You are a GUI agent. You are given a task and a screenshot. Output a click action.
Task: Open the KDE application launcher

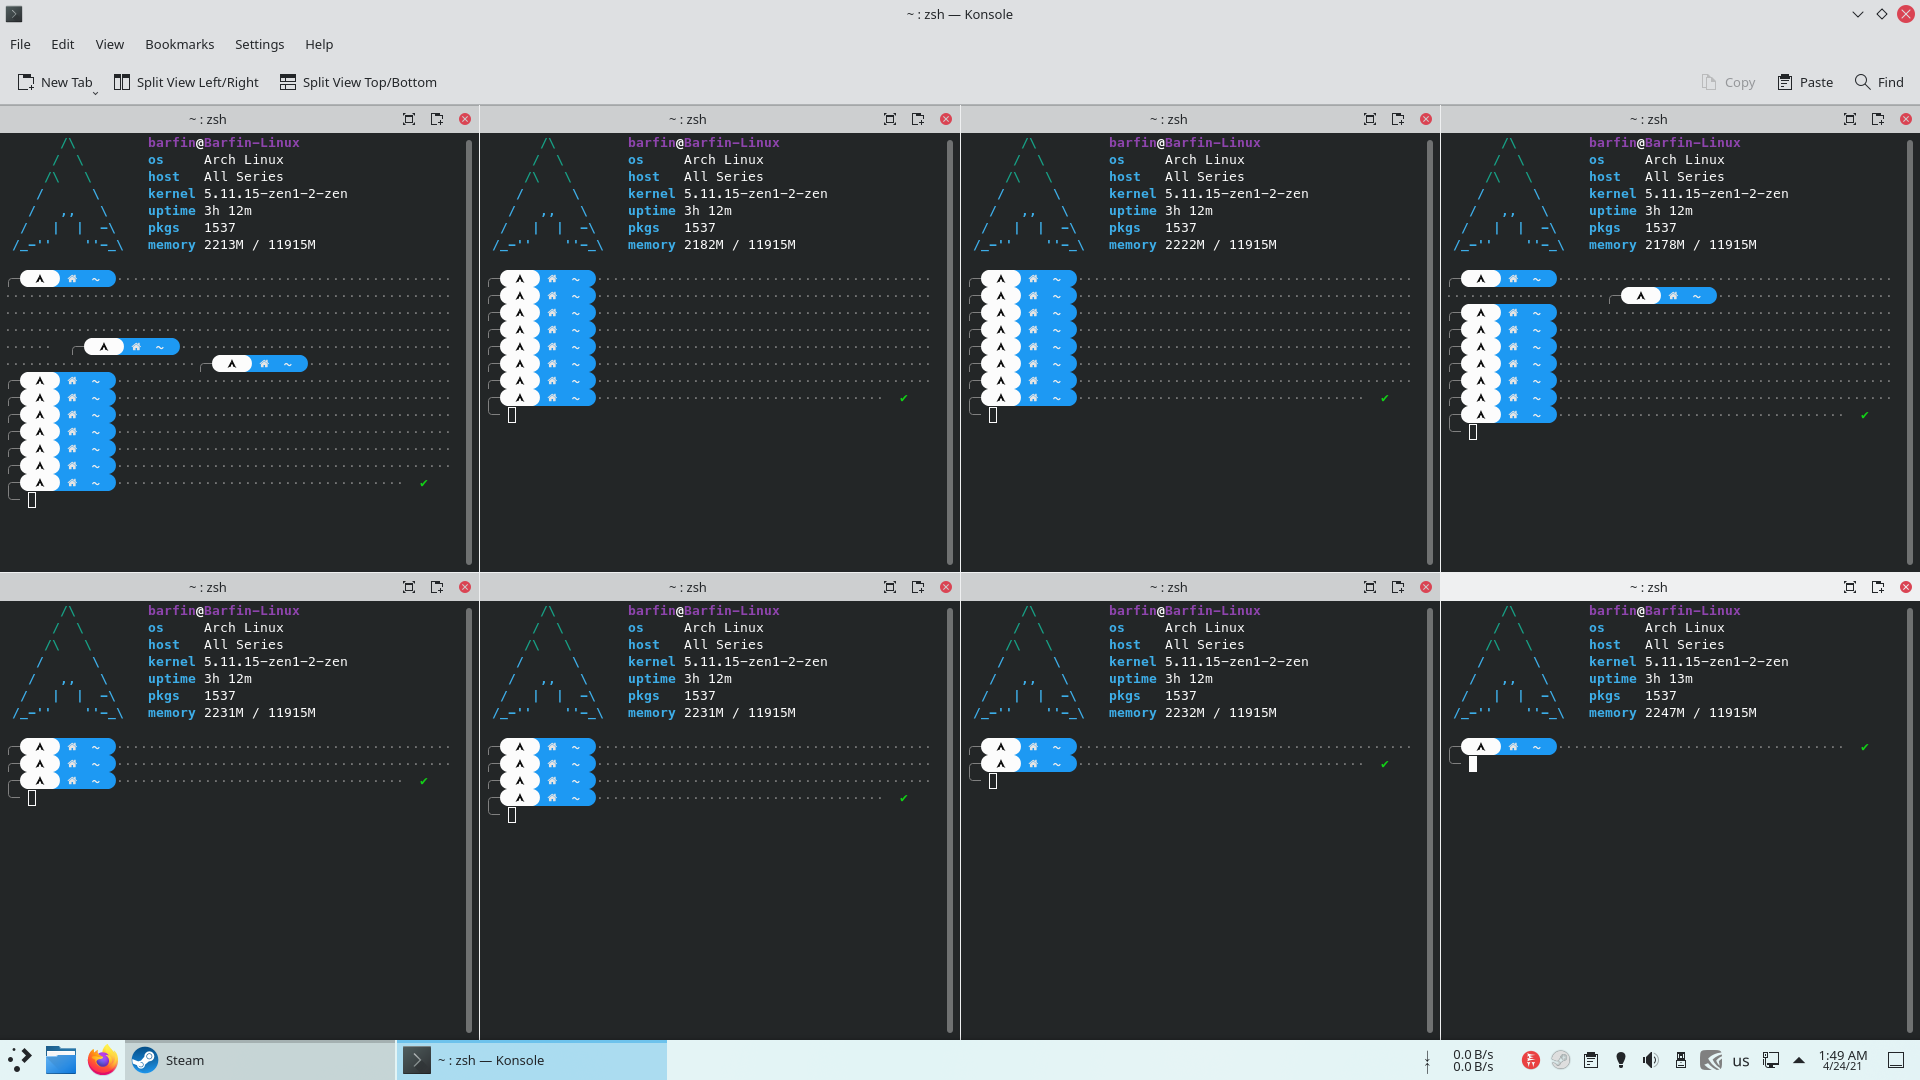[20, 1060]
